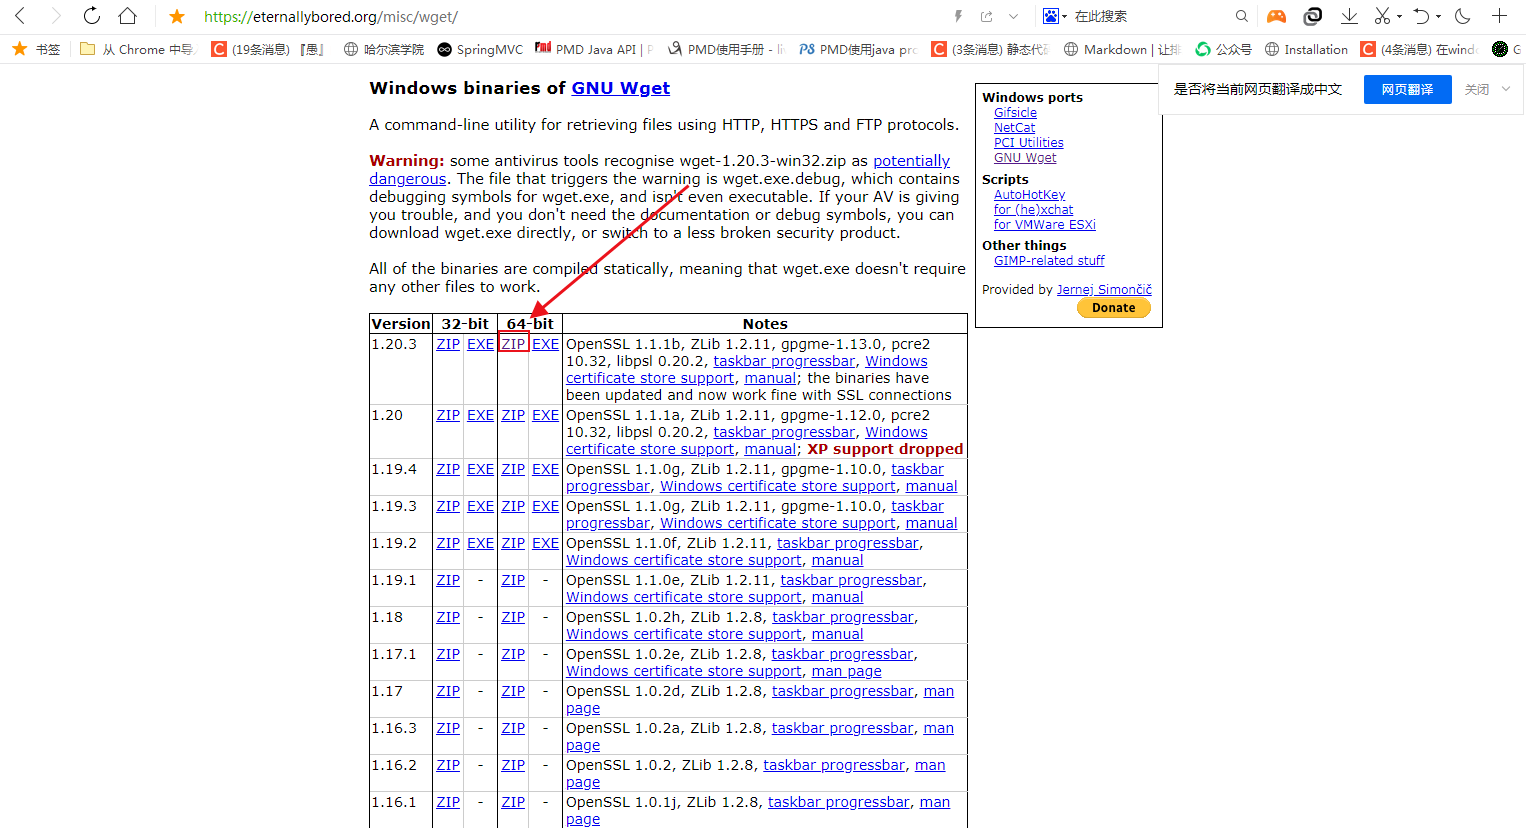1526x828 pixels.
Task: Click the undo closed-tab arrow icon
Action: (x=1421, y=16)
